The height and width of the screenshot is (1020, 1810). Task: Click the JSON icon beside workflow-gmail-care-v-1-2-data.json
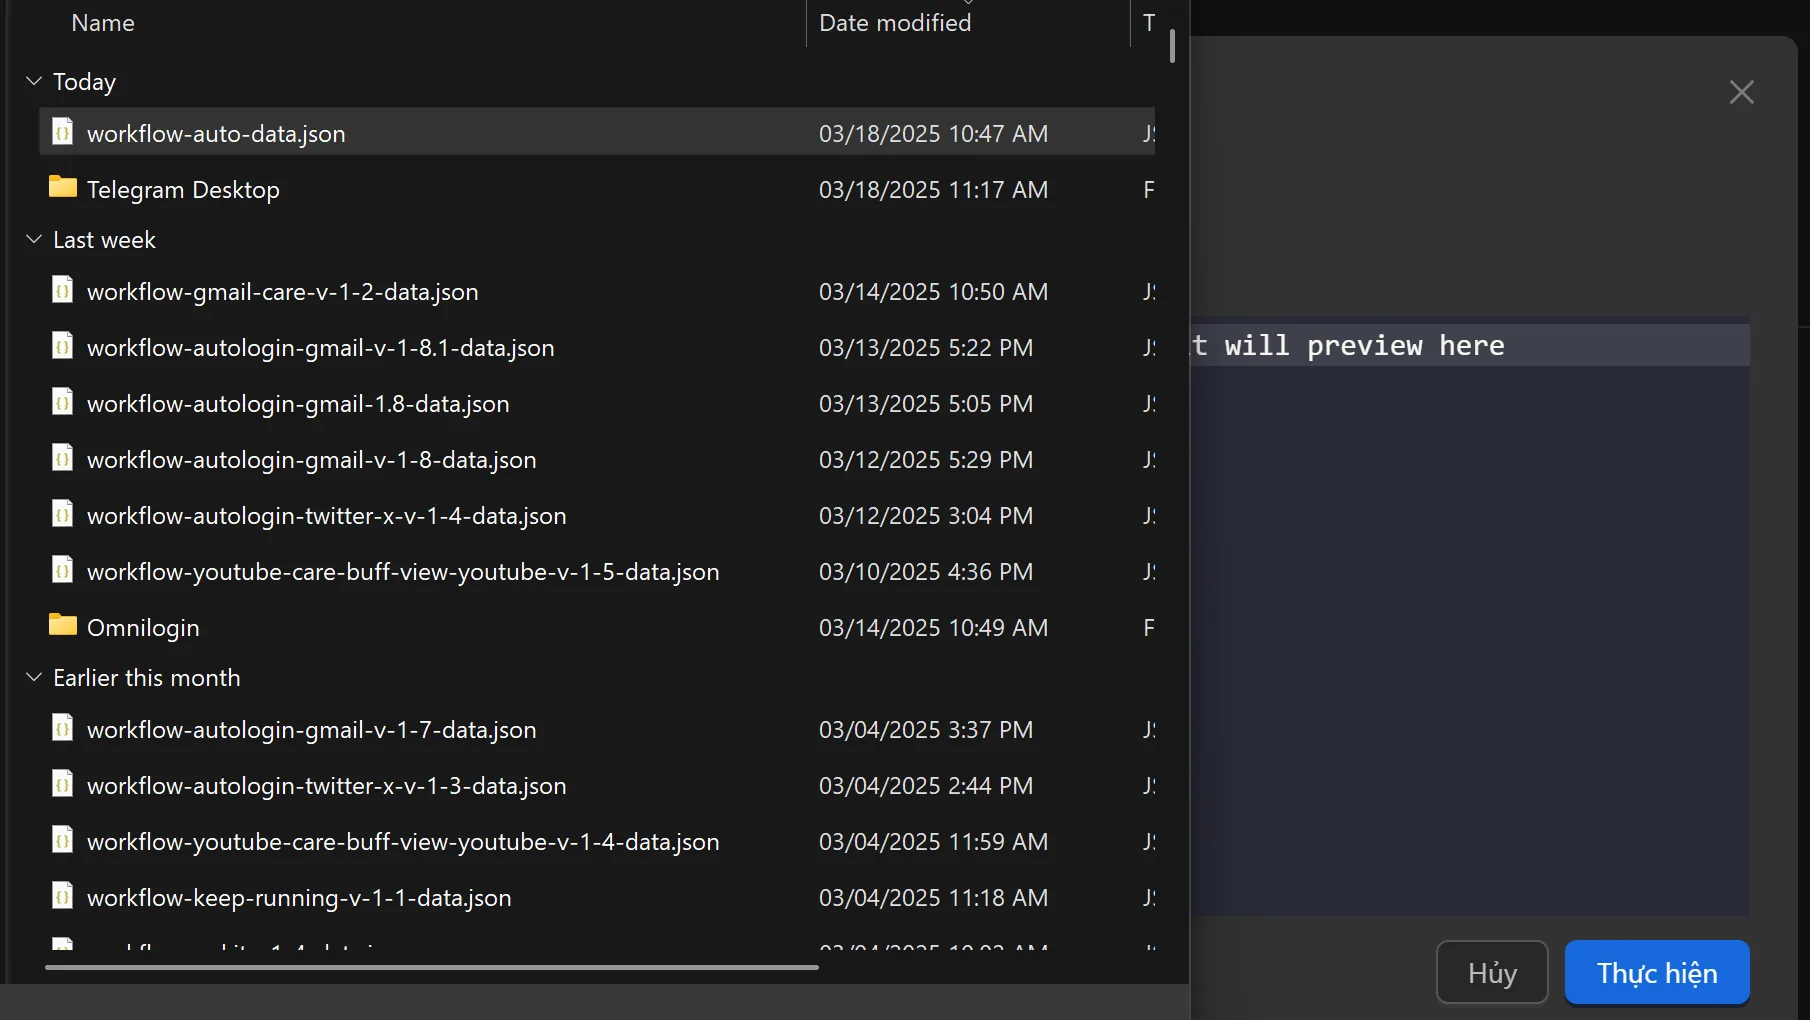(62, 290)
